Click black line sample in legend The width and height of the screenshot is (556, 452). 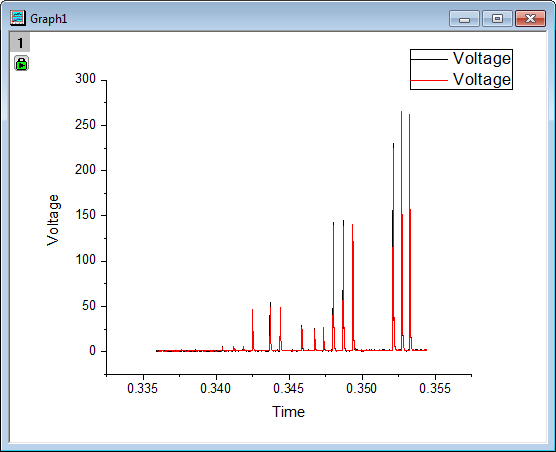point(429,59)
